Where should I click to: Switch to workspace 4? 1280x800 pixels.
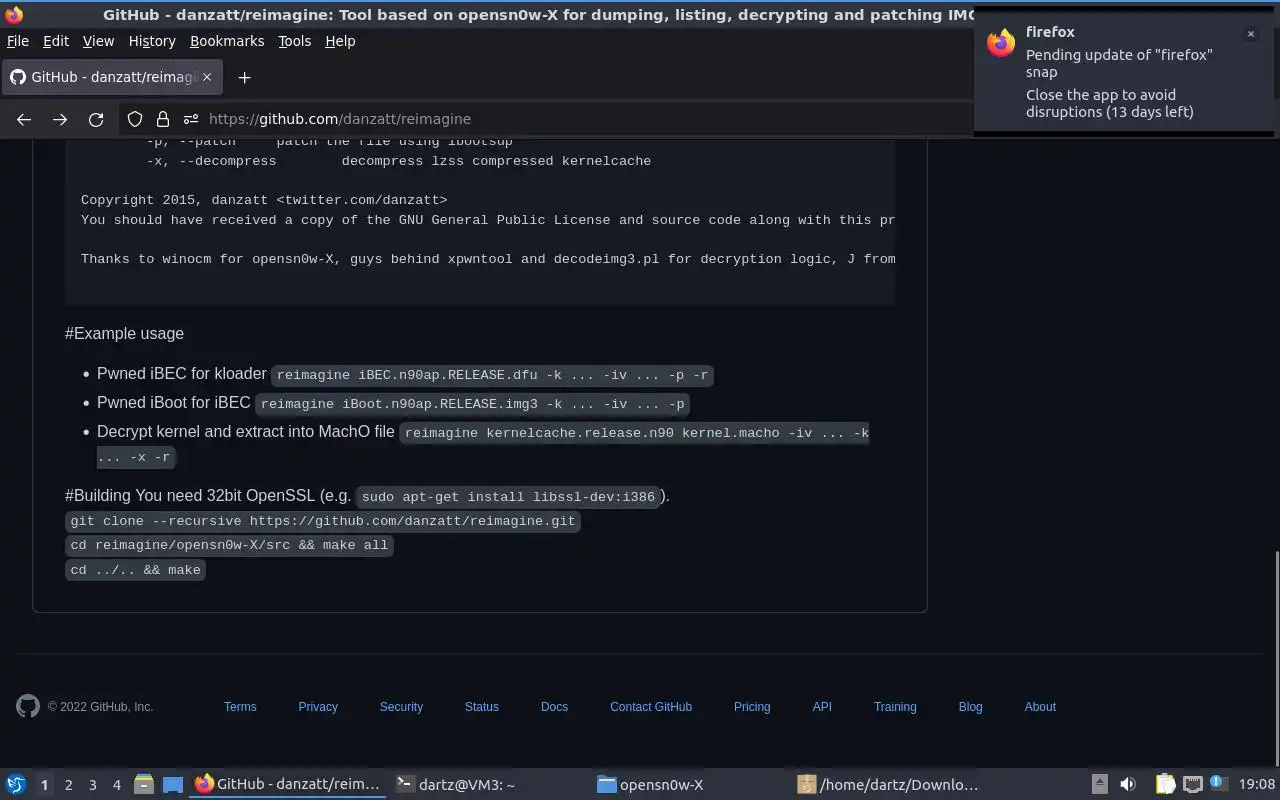click(x=116, y=785)
